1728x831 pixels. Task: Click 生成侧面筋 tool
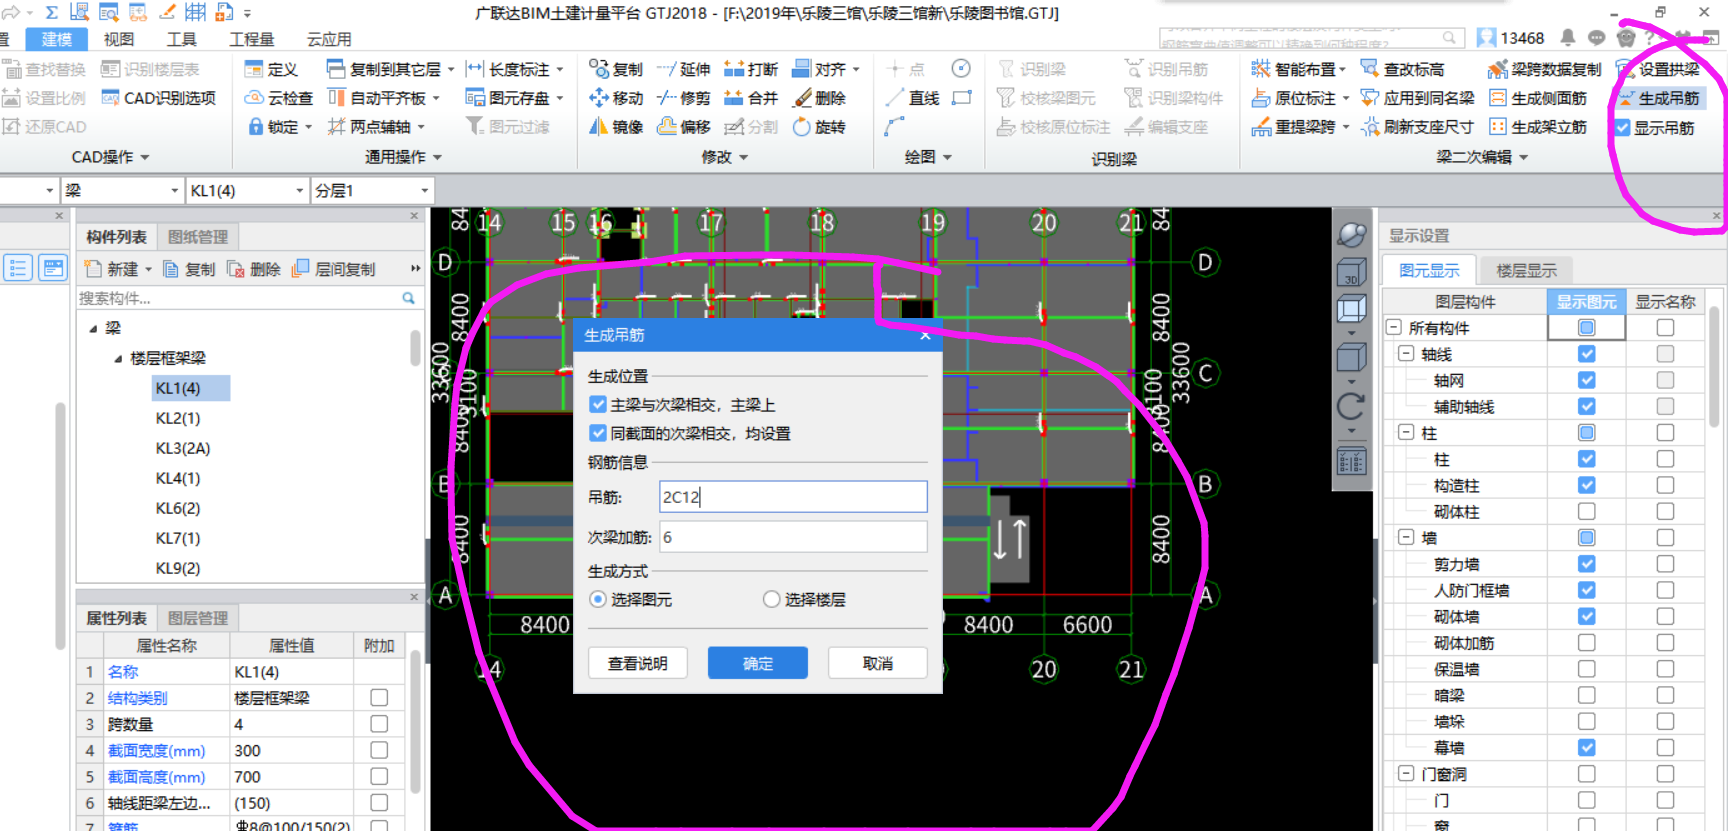click(1538, 98)
